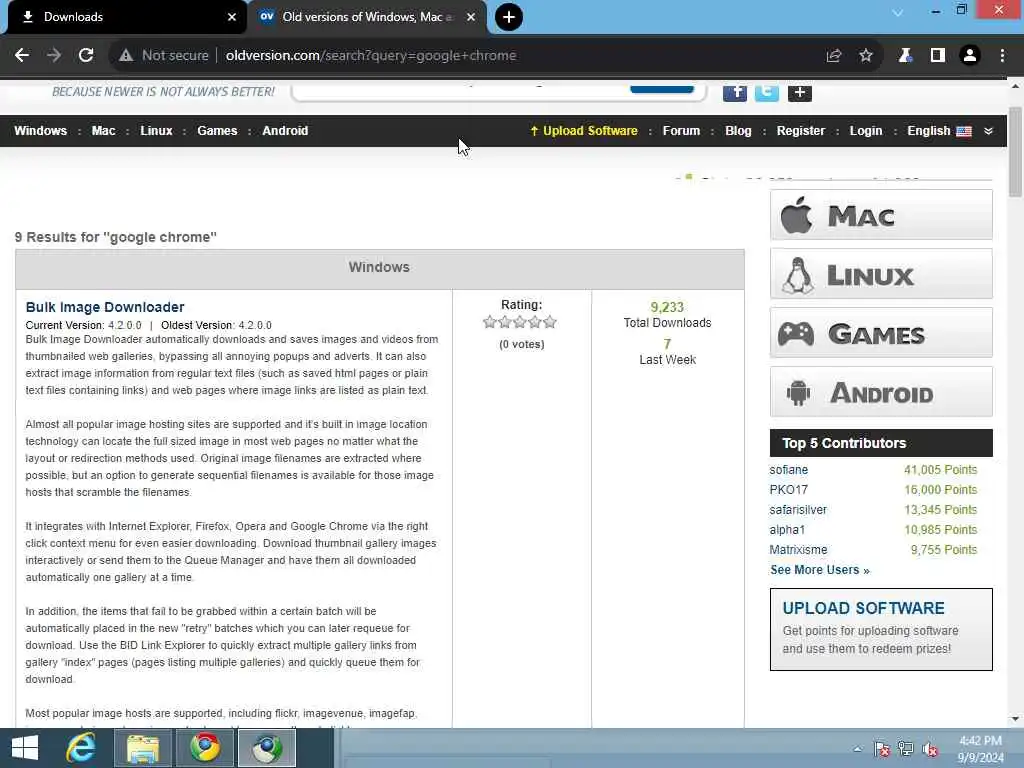
Task: Open Google Chrome from taskbar
Action: (x=205, y=748)
